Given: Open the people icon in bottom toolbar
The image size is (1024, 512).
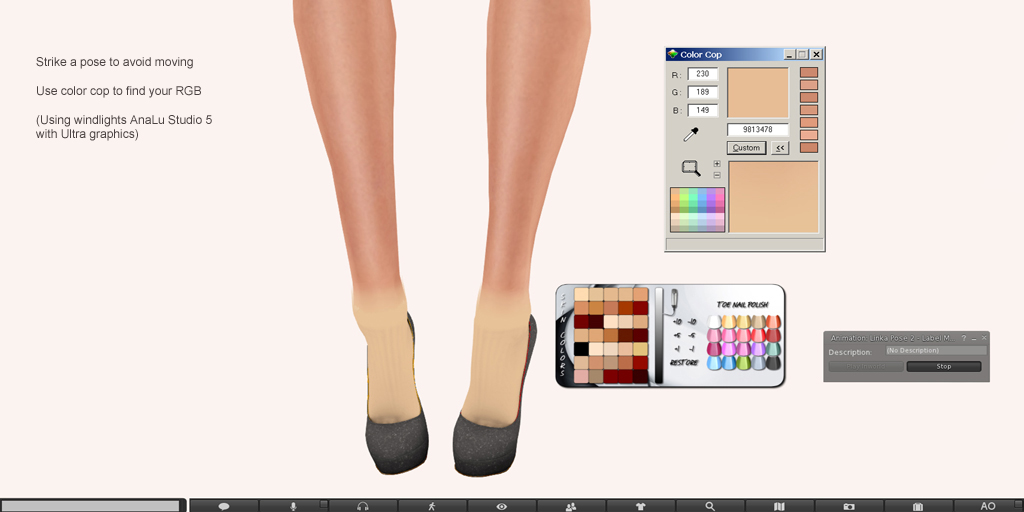Looking at the screenshot, I should click(x=571, y=506).
